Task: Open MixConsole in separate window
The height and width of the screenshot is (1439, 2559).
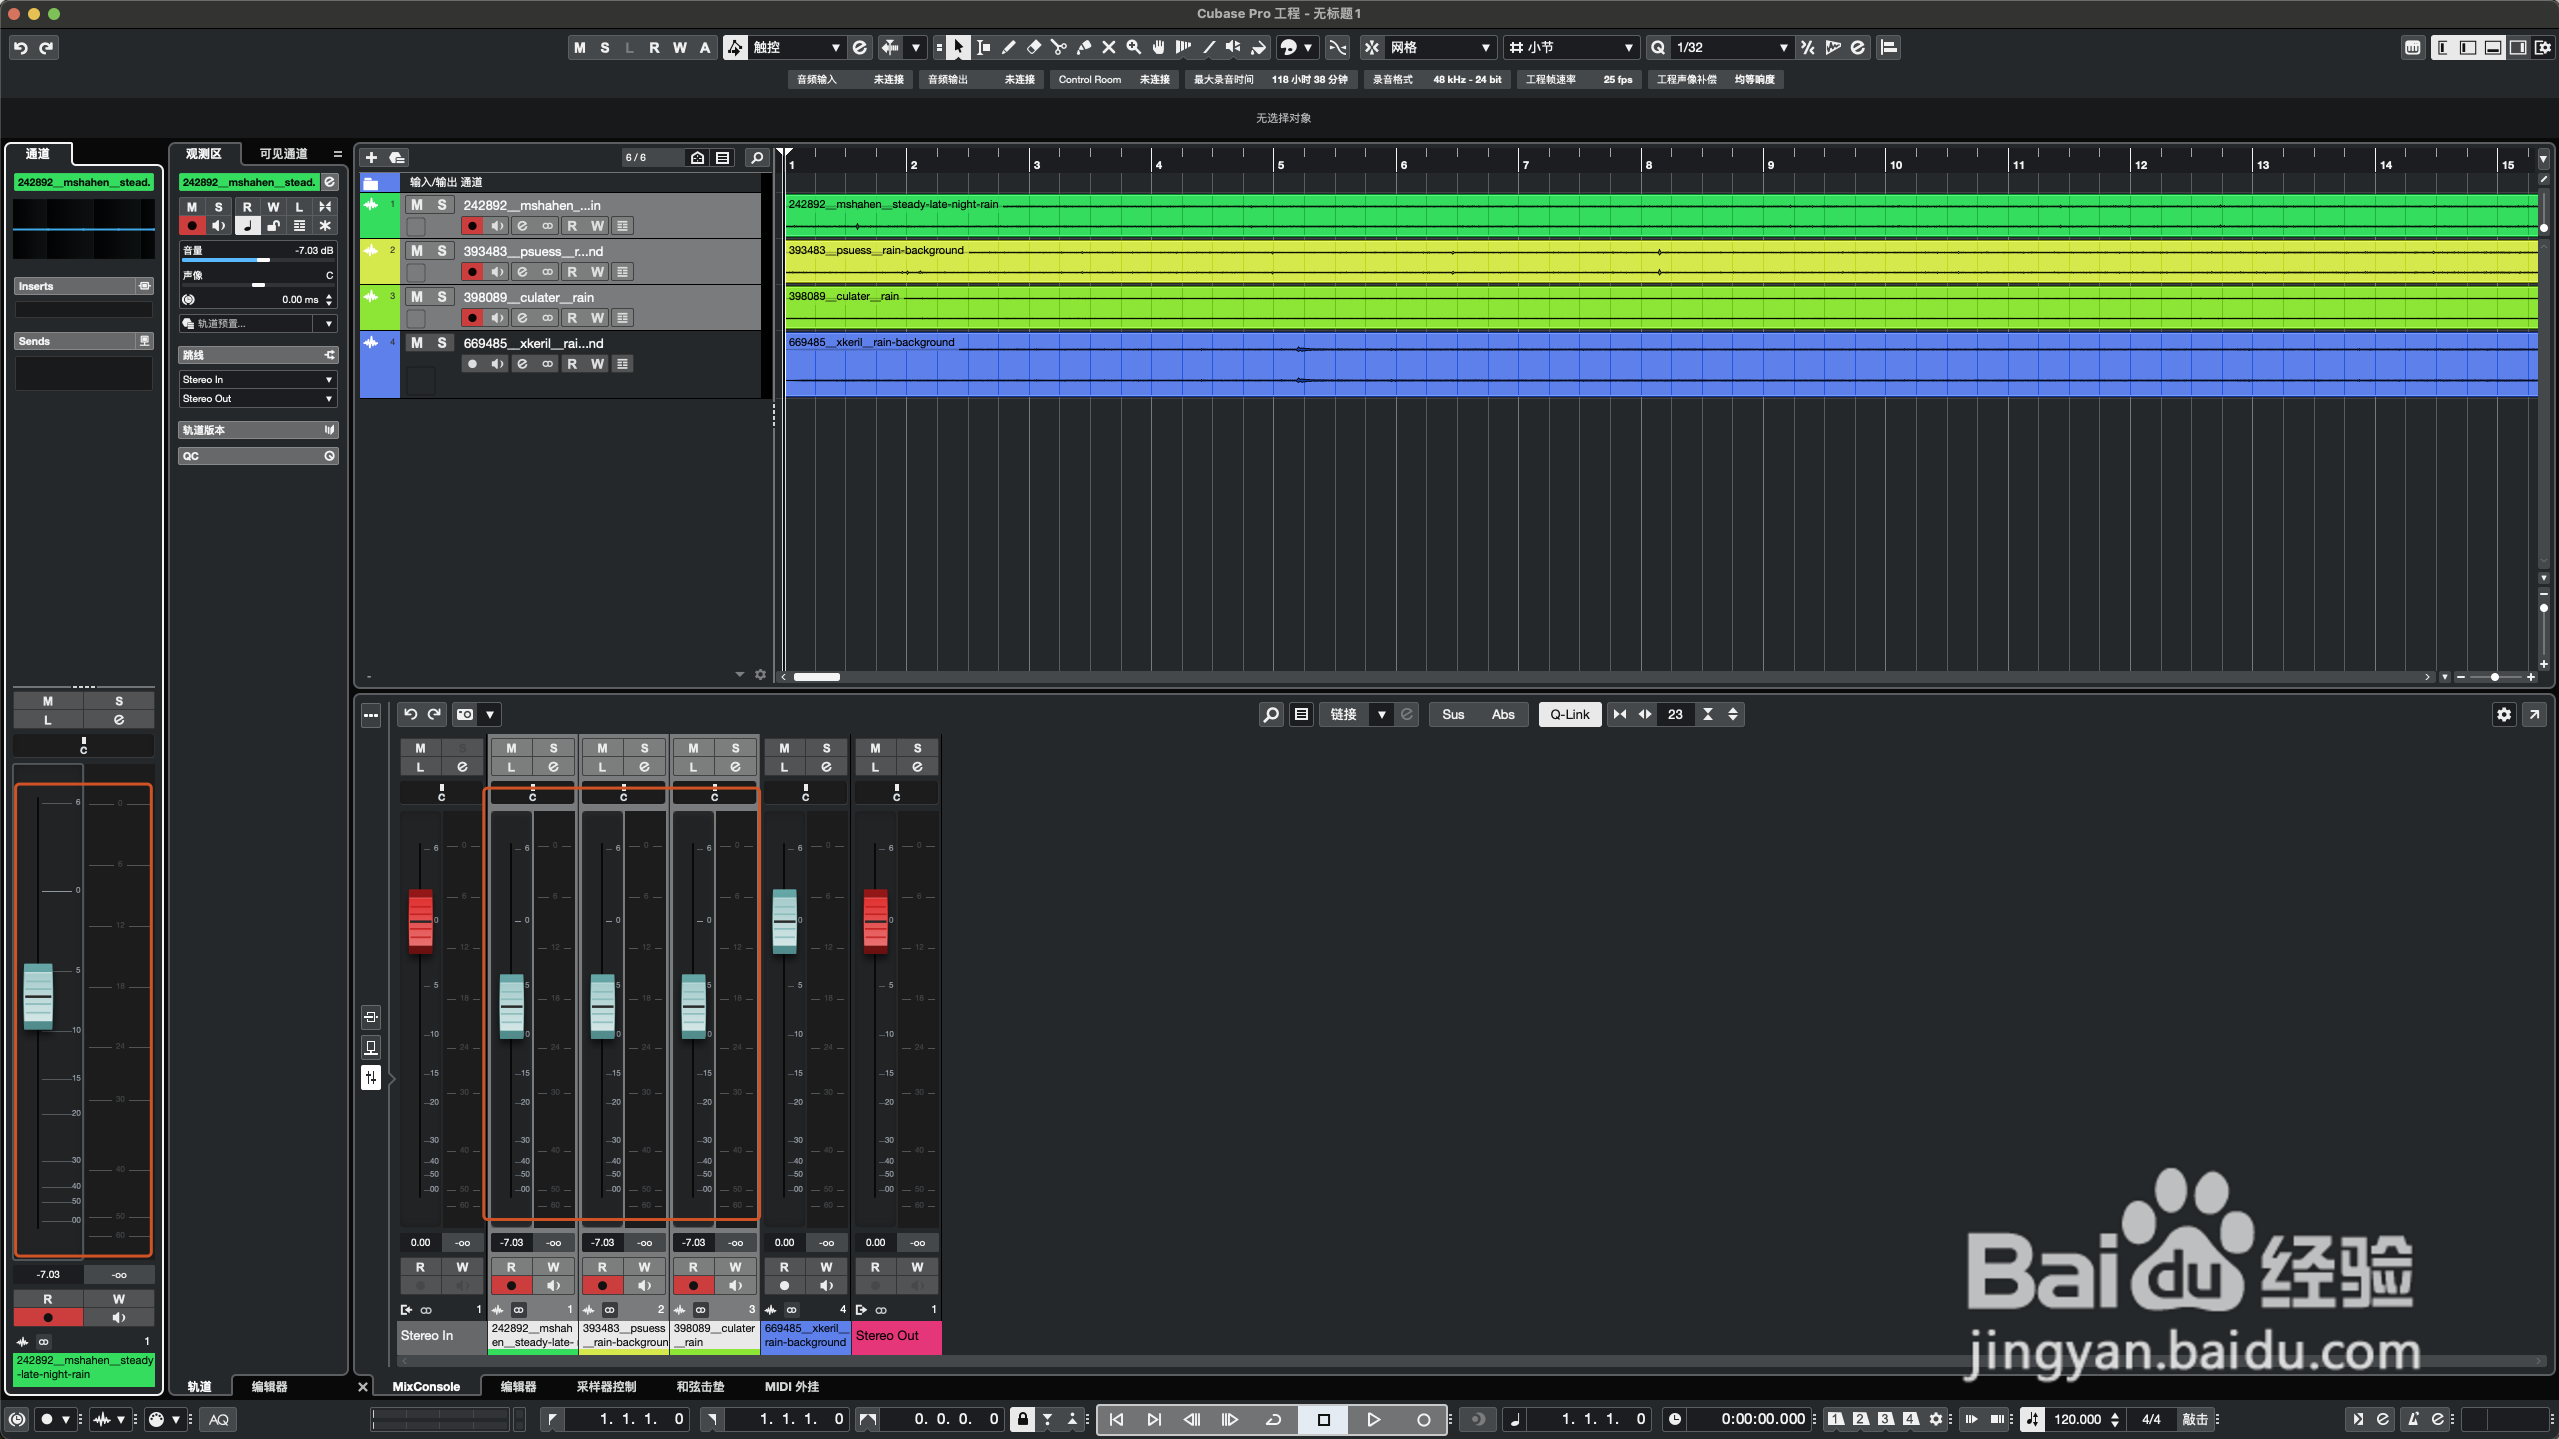Action: [x=2534, y=714]
